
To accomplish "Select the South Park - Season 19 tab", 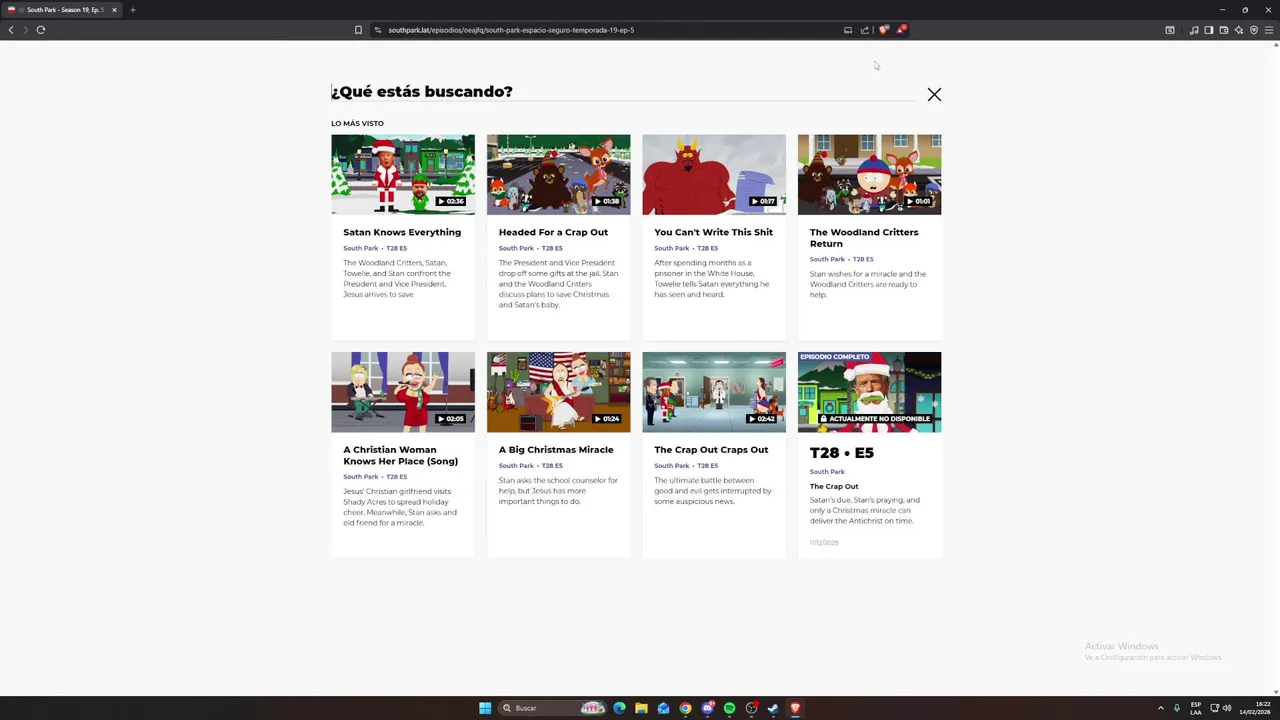I will point(60,10).
